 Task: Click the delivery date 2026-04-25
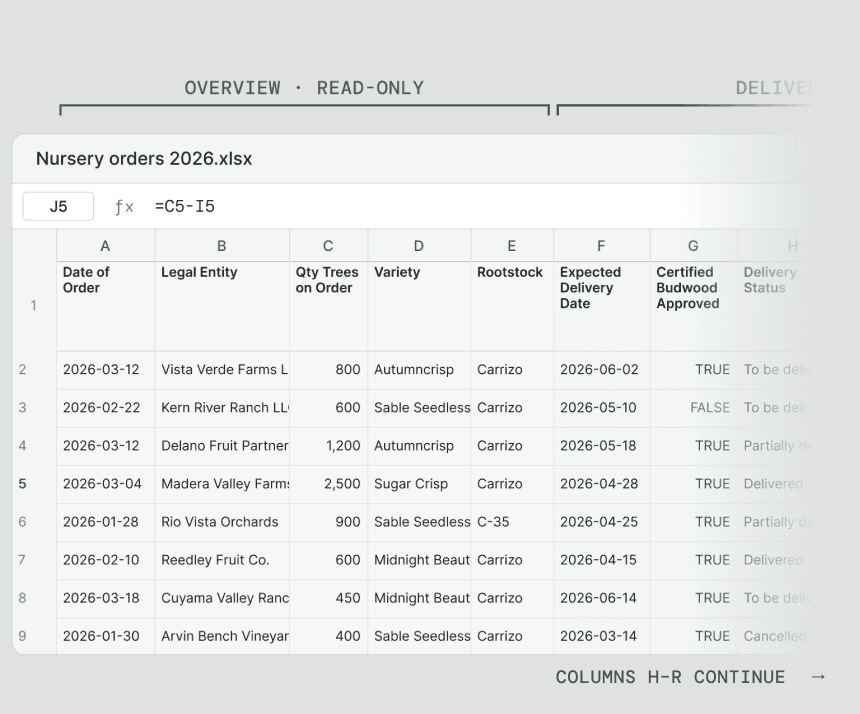pyautogui.click(x=602, y=522)
